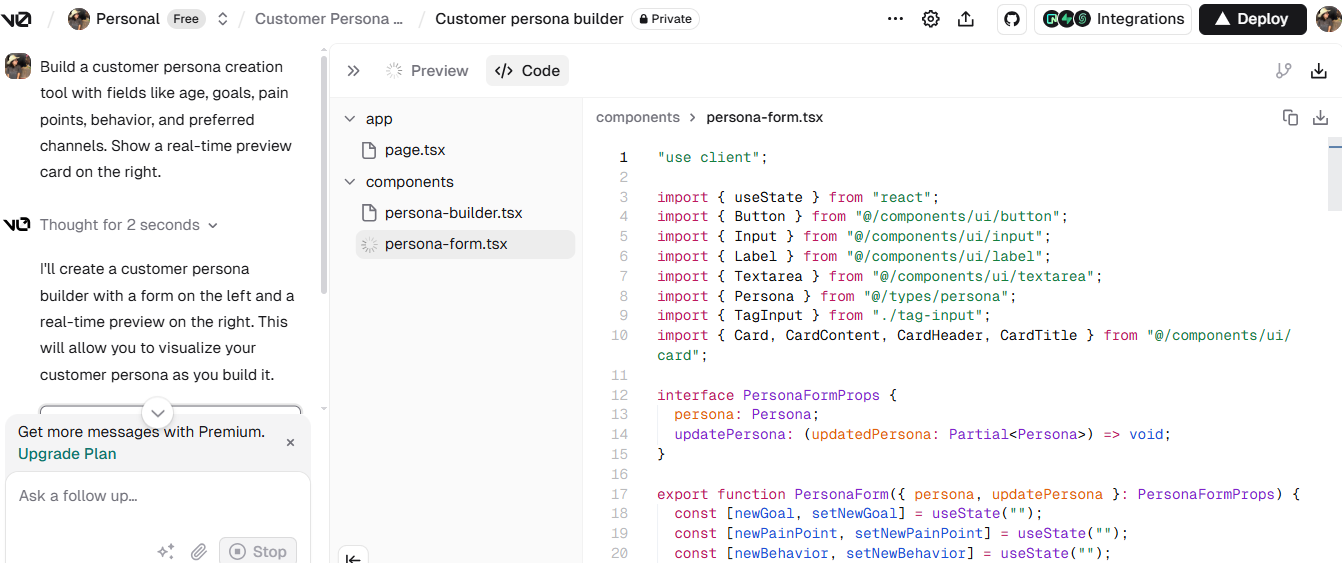Open the more options ellipsis menu
Image resolution: width=1342 pixels, height=563 pixels.
(x=895, y=19)
